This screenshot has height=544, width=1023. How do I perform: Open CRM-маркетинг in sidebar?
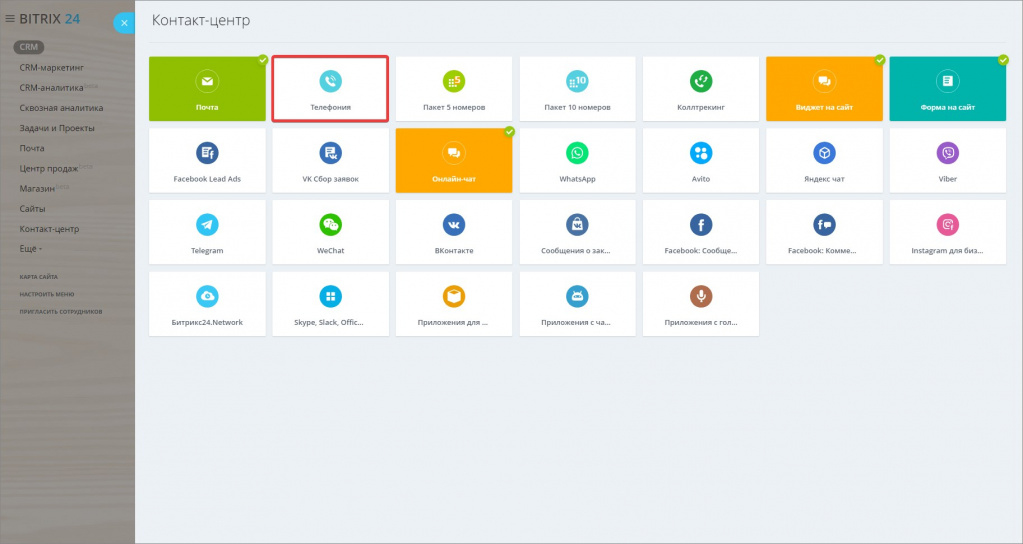coord(52,68)
